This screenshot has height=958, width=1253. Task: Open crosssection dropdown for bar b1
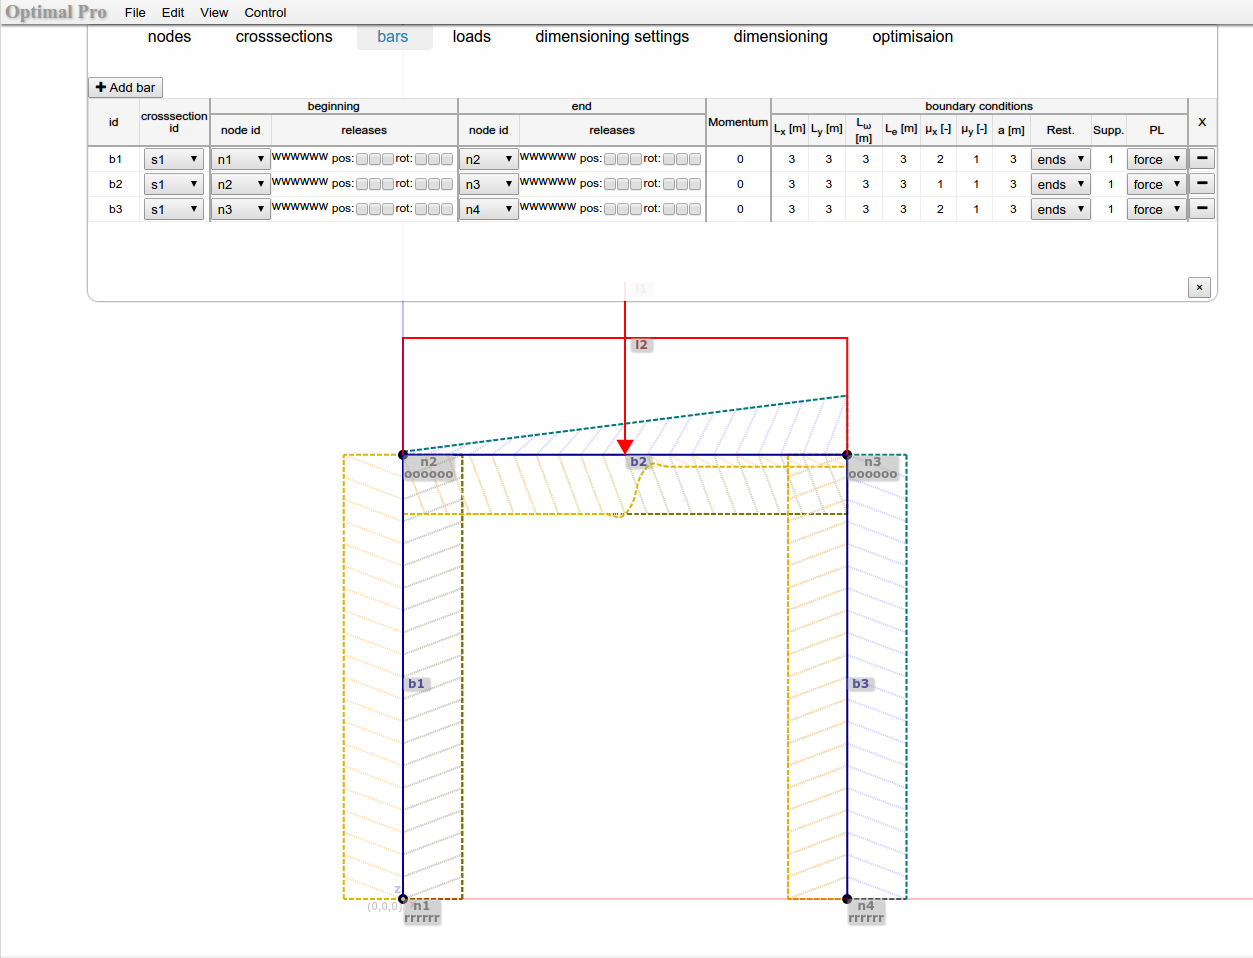point(173,159)
